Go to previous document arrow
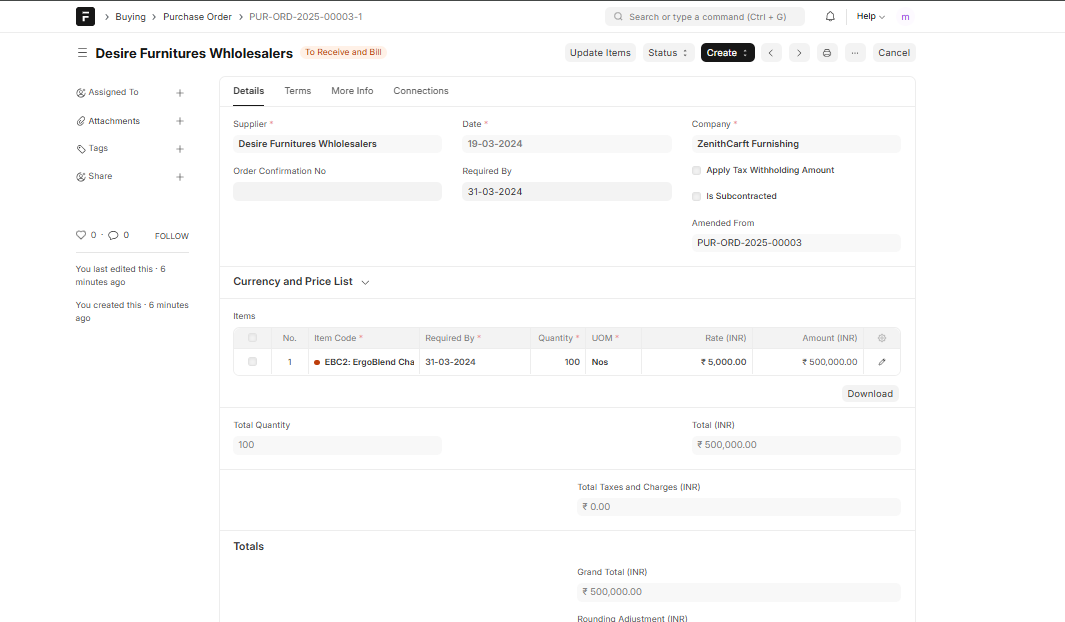 pyautogui.click(x=771, y=52)
